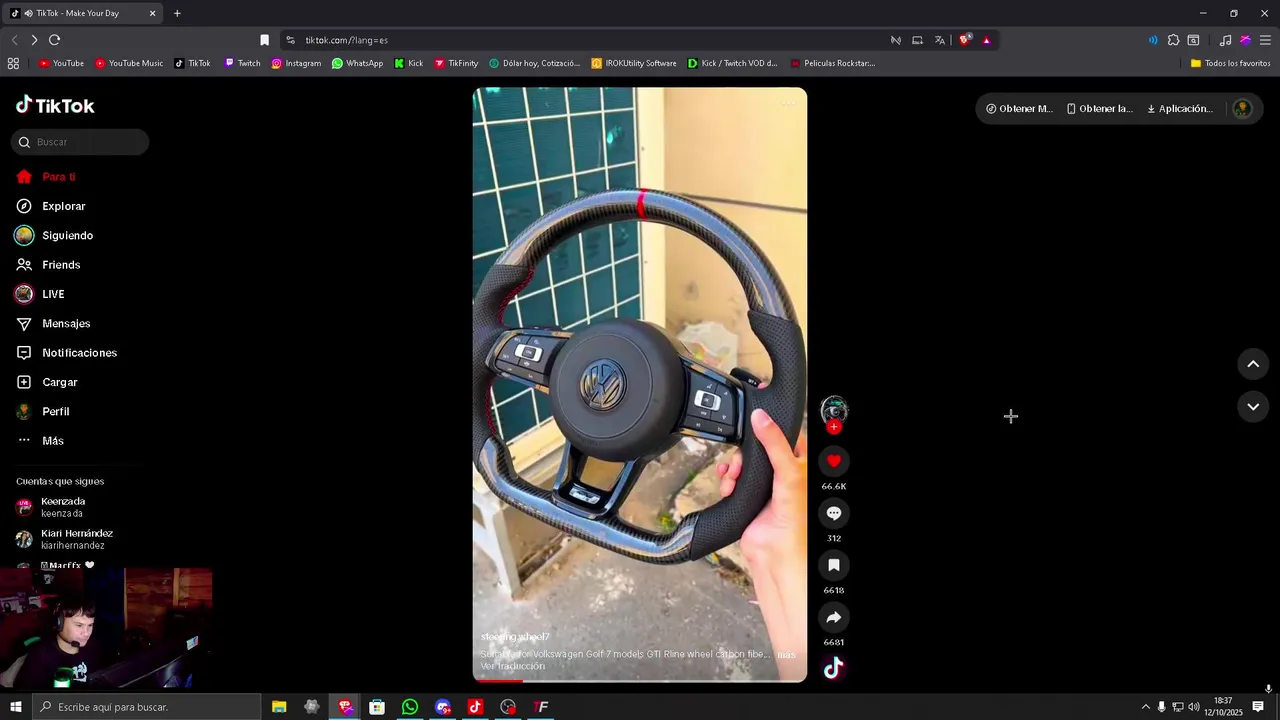
Task: Click 'Ver traducción' under caption
Action: pos(512,666)
